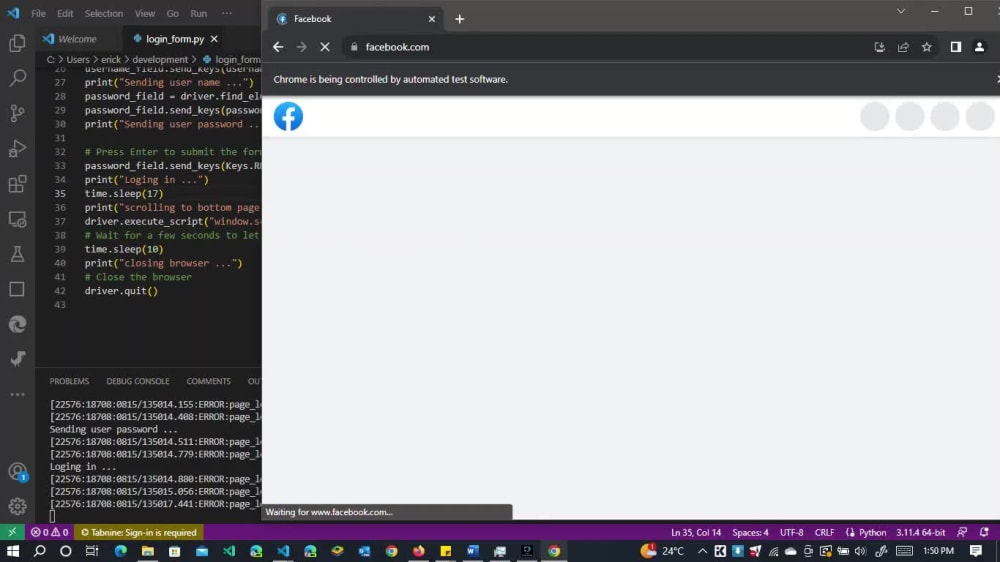Open the Extensions view in VS Code
Viewport: 1000px width, 562px height.
click(17, 184)
